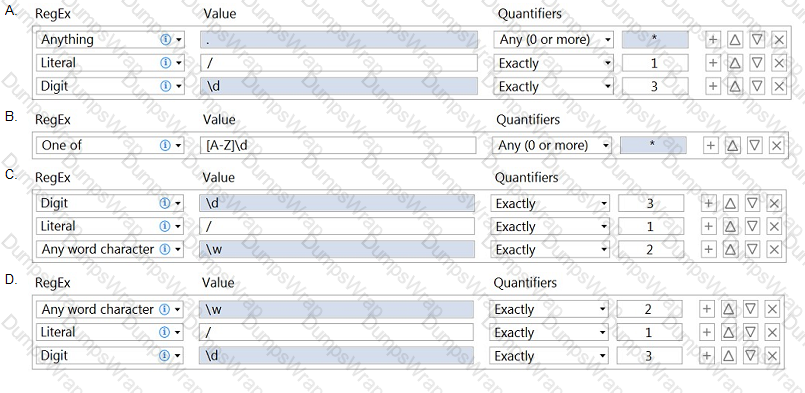Viewport: 805px width, 393px height.
Task: Move option D's Literal row down
Action: point(750,332)
